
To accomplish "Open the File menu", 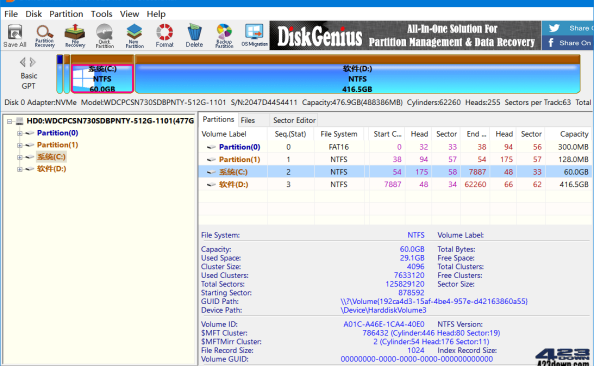I will [11, 14].
